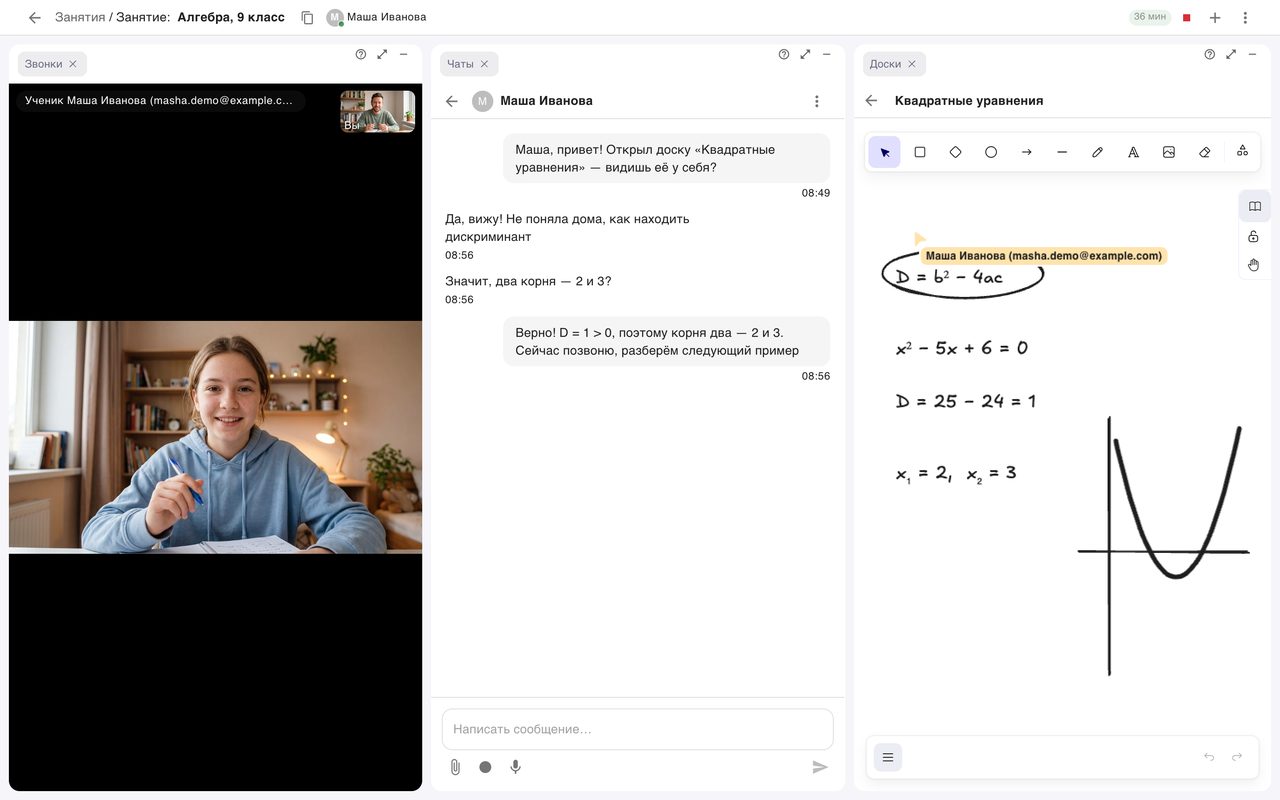The image size is (1280, 800).
Task: Close the Чаты tab
Action: (x=484, y=64)
